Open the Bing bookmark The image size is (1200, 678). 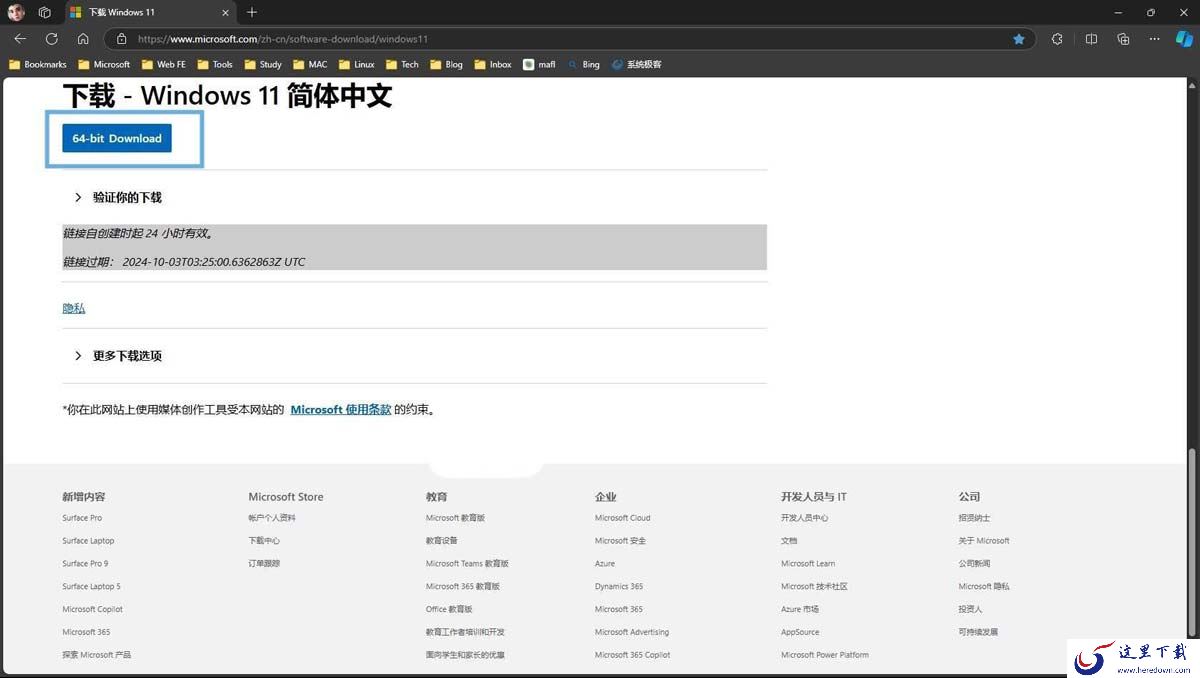pyautogui.click(x=583, y=64)
